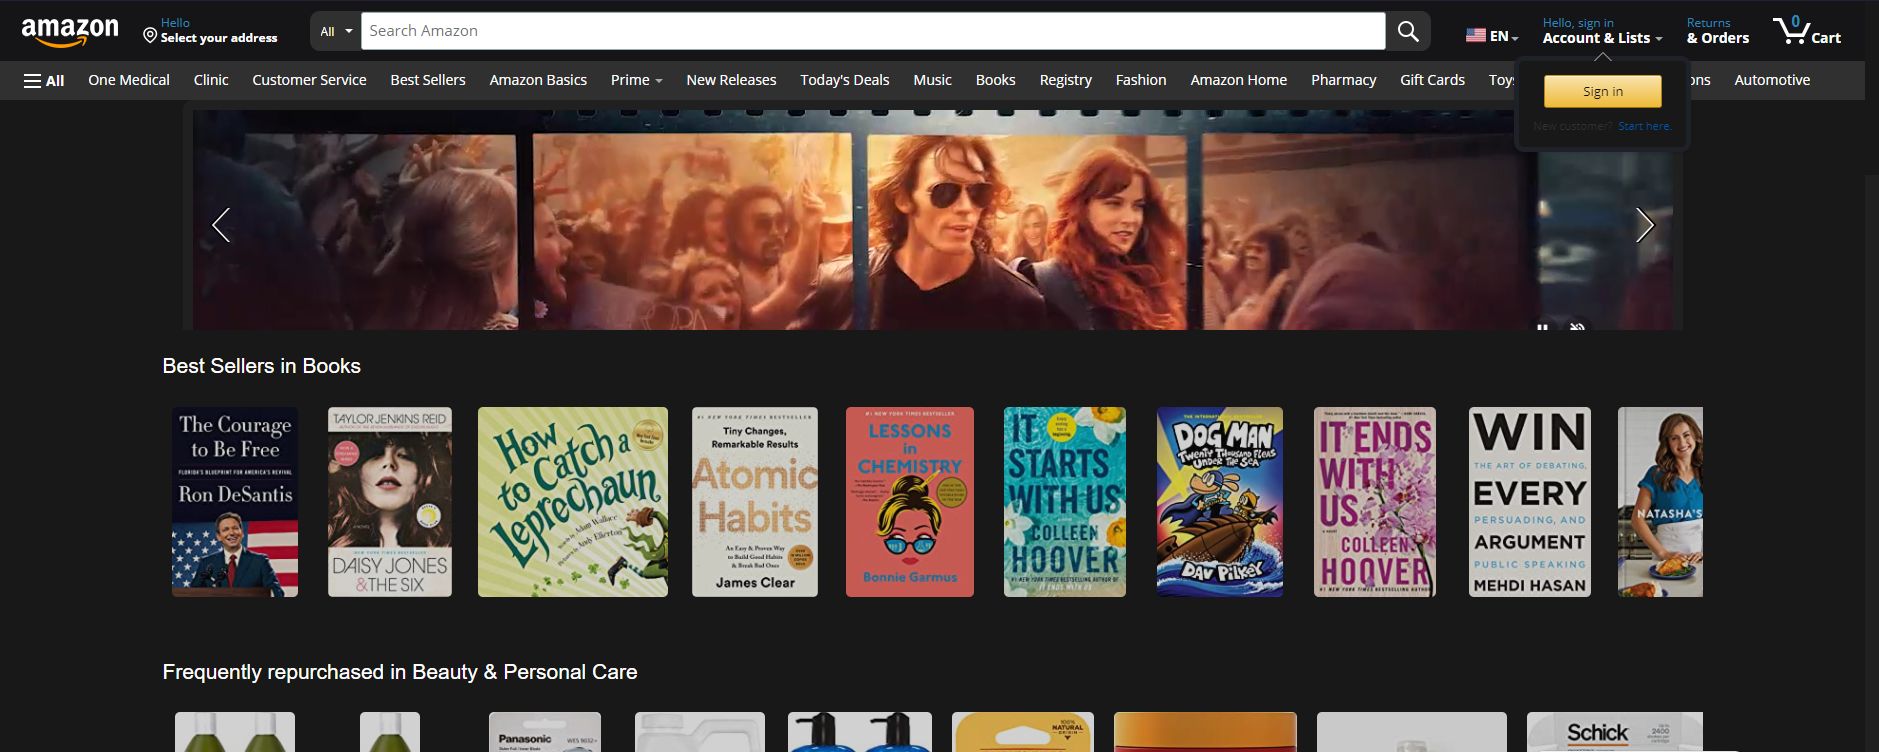Open Best Sellers nav link

tap(428, 80)
